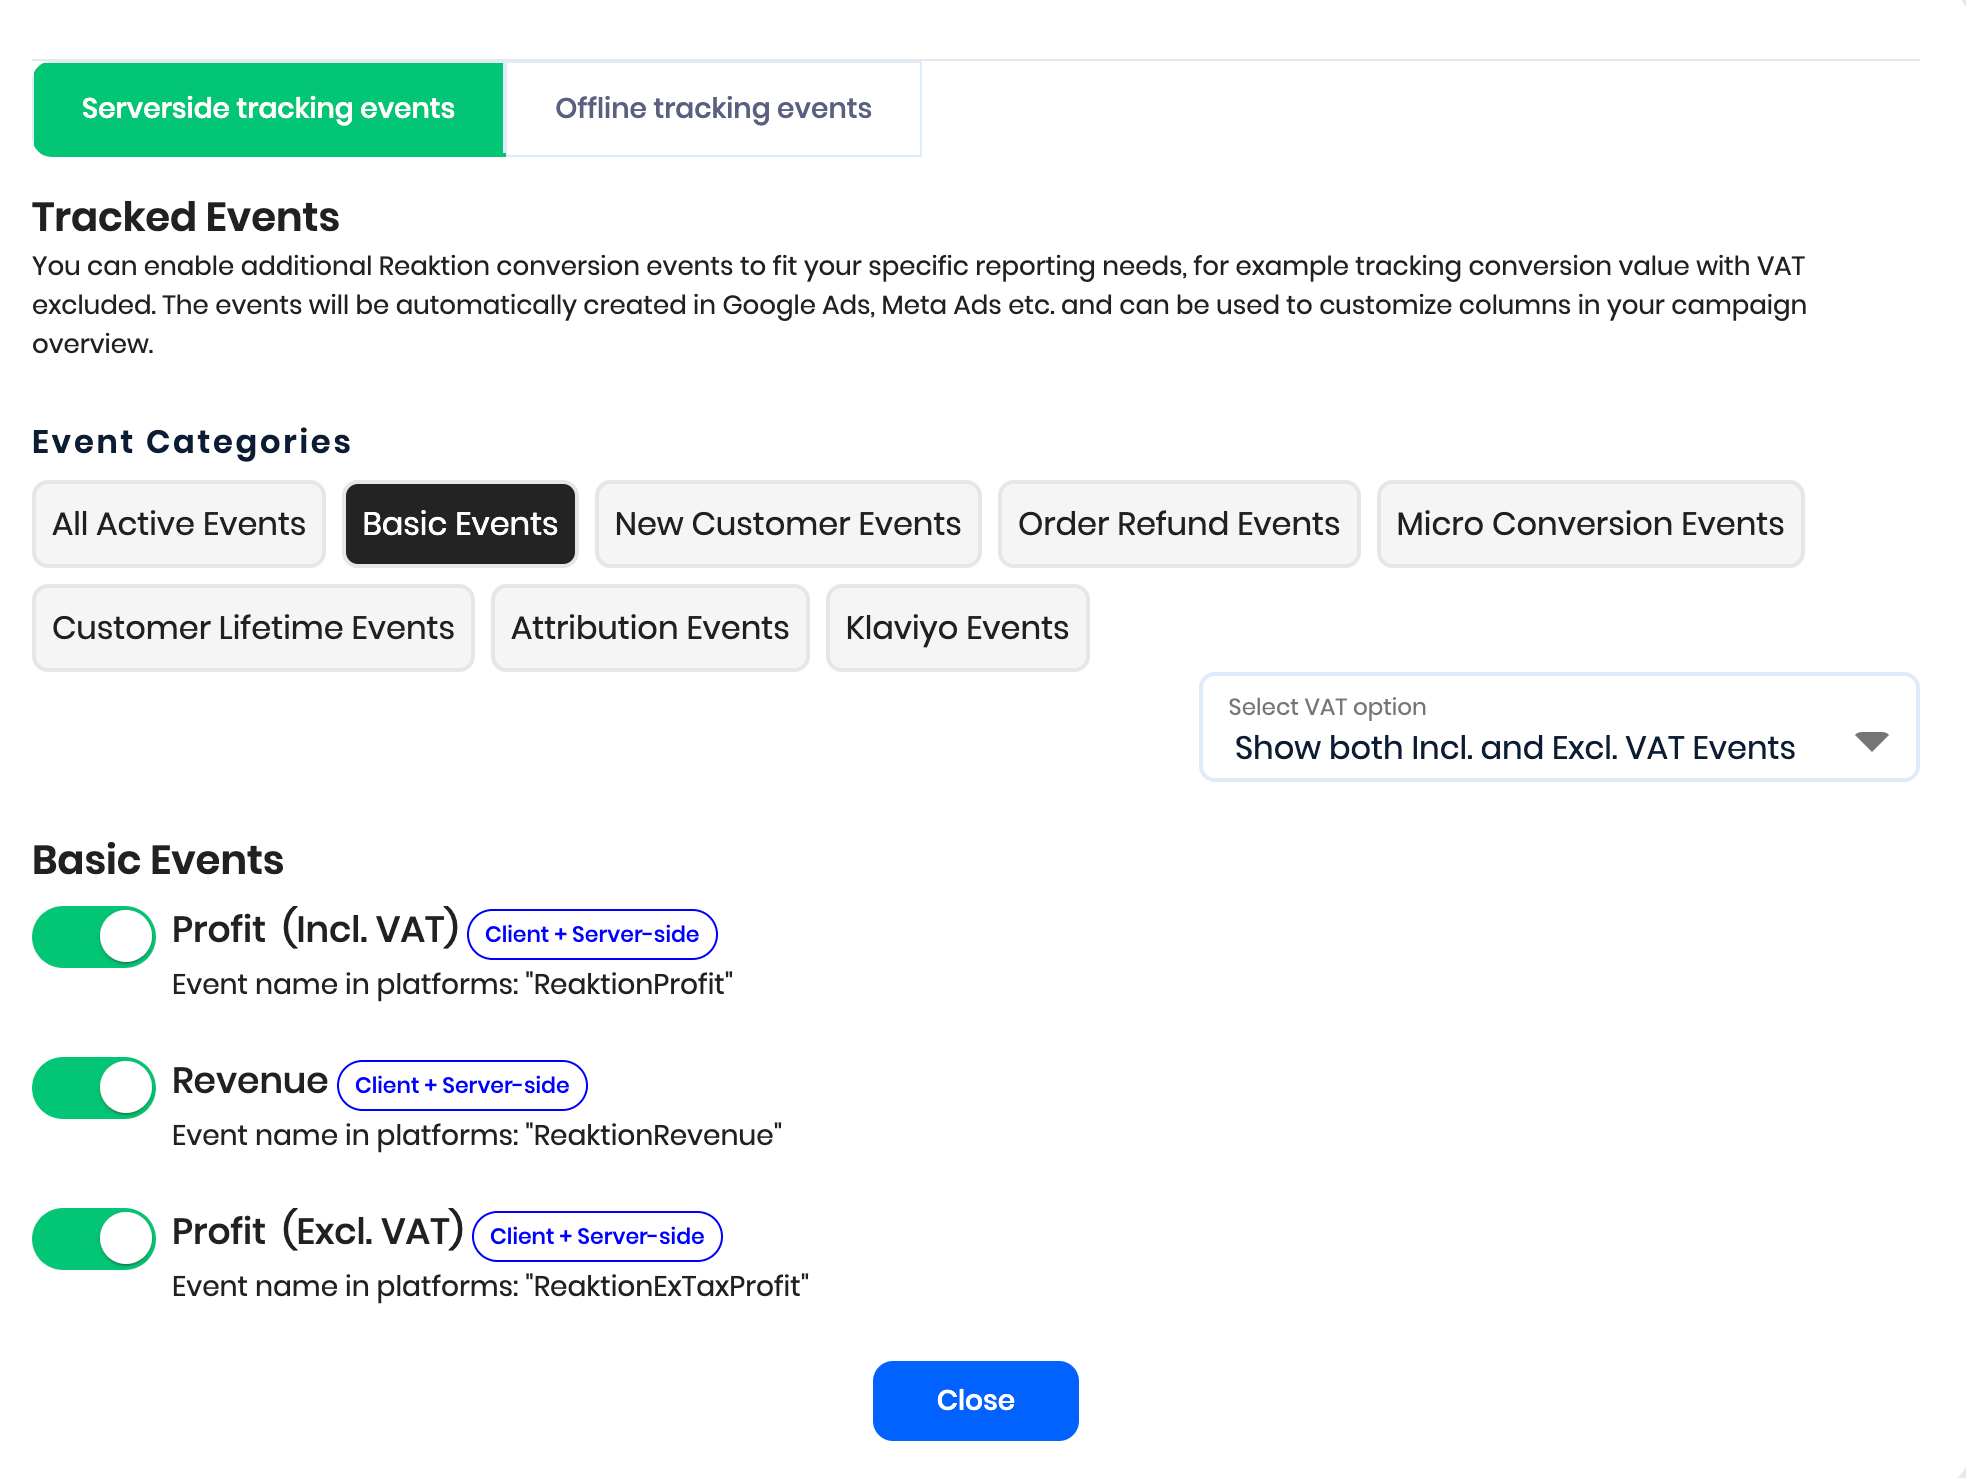1966x1478 pixels.
Task: Switch to Serverside tracking events tab
Action: point(268,109)
